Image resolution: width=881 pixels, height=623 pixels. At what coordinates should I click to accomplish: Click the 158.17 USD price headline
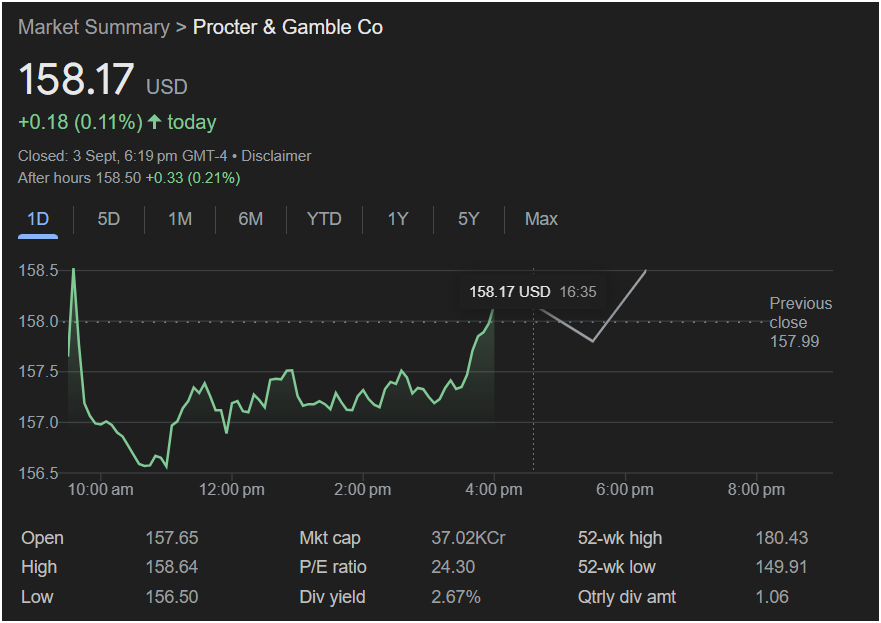[x=103, y=79]
